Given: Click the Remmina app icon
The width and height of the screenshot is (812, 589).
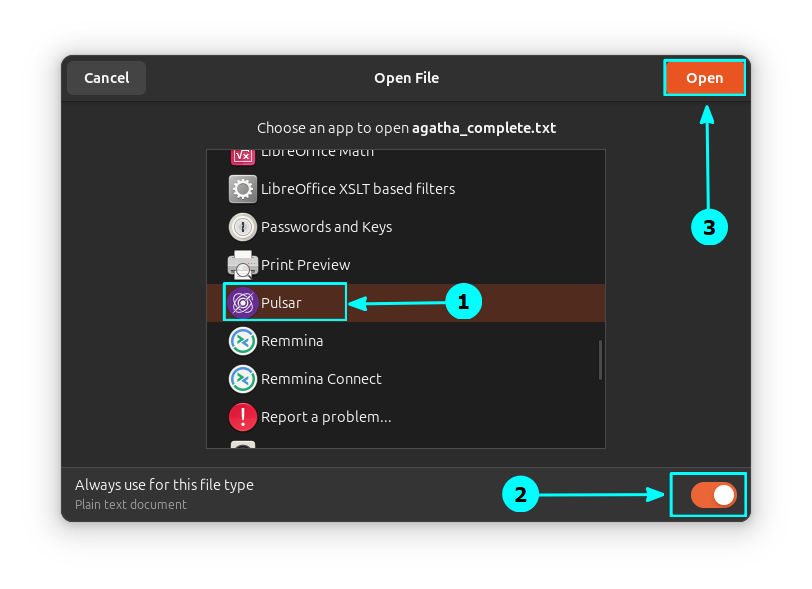Looking at the screenshot, I should coord(243,341).
